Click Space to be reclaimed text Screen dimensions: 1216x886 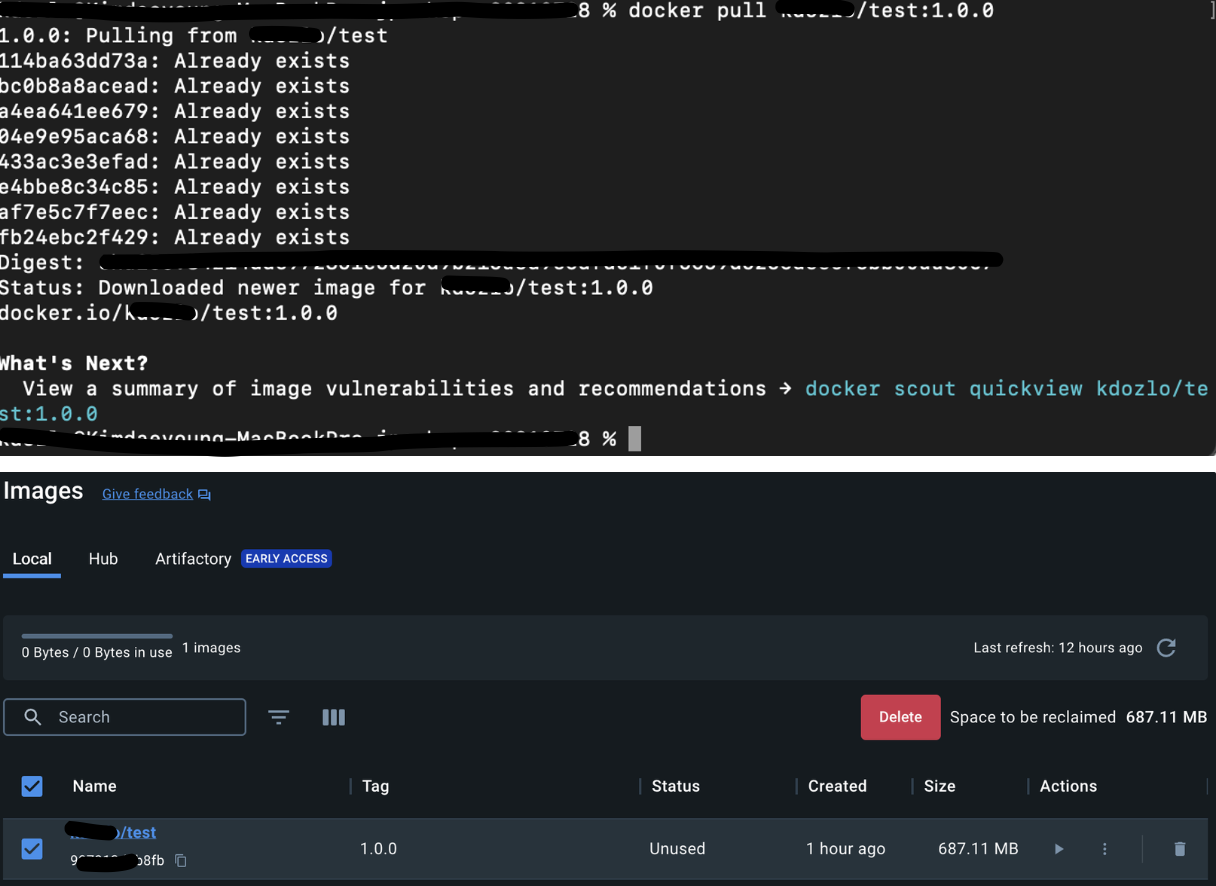click(1033, 717)
